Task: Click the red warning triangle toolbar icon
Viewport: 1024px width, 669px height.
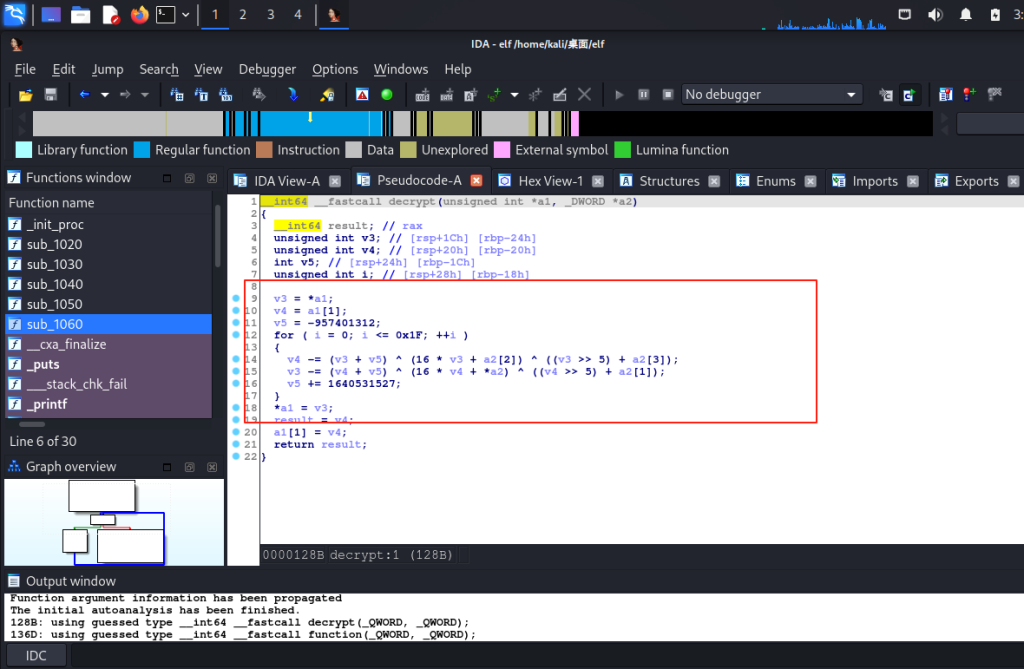Action: 362,95
